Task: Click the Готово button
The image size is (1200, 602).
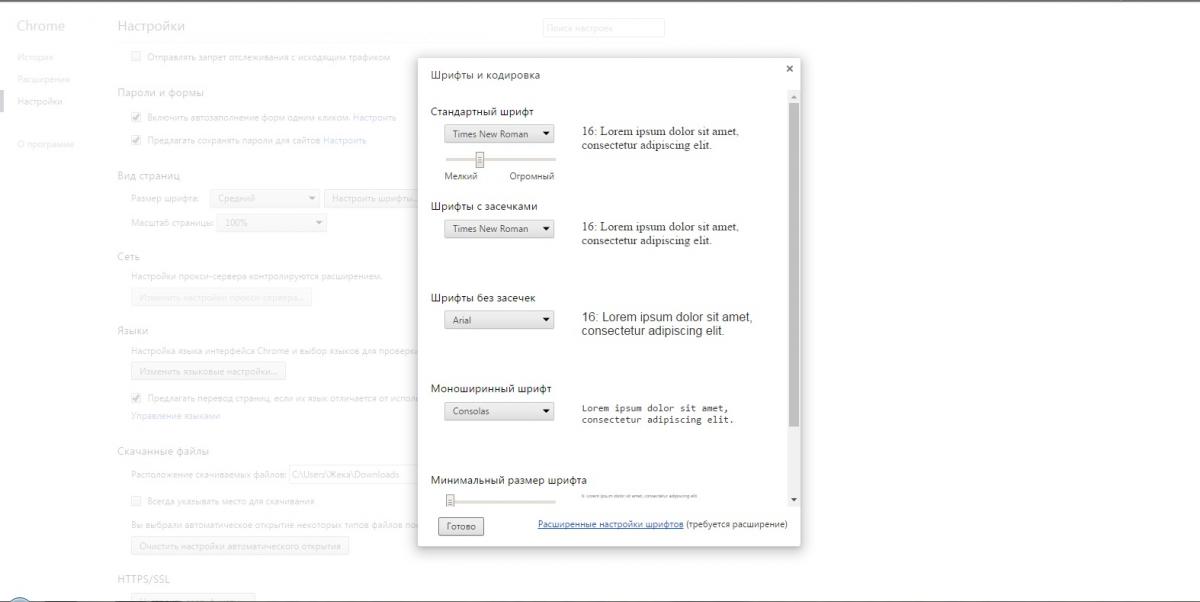Action: [461, 526]
